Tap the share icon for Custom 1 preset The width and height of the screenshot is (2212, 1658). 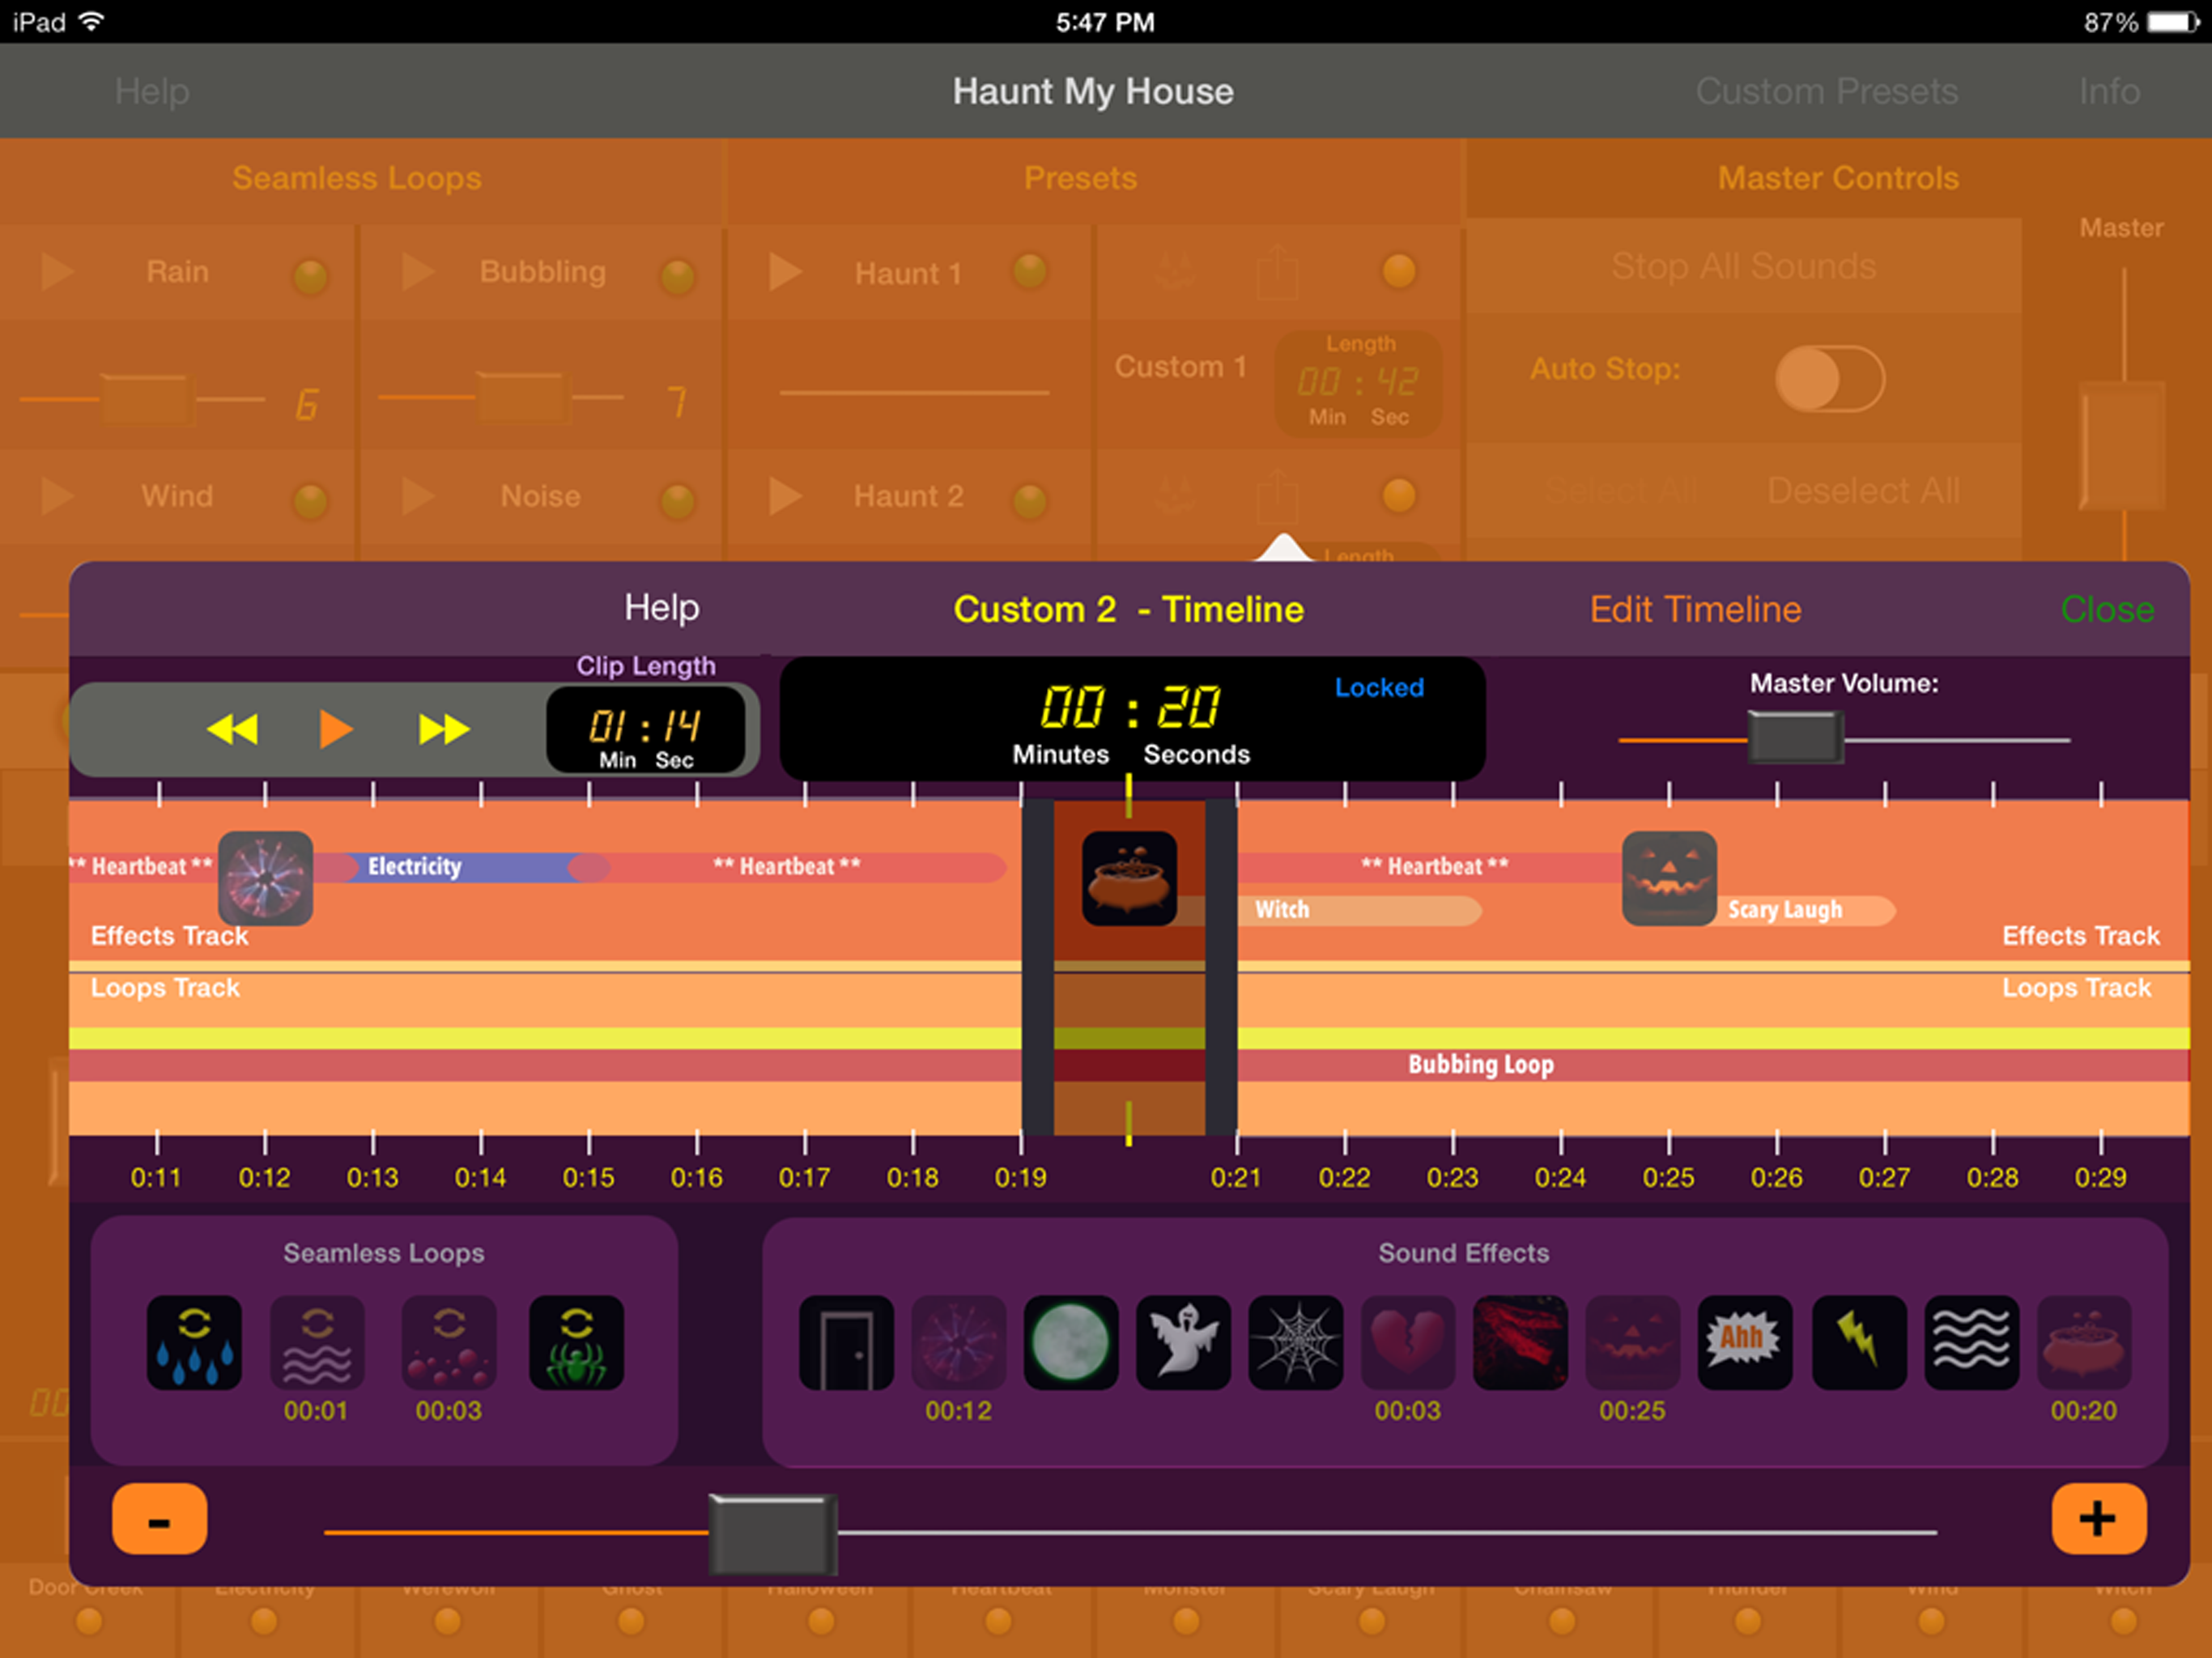pyautogui.click(x=1277, y=272)
